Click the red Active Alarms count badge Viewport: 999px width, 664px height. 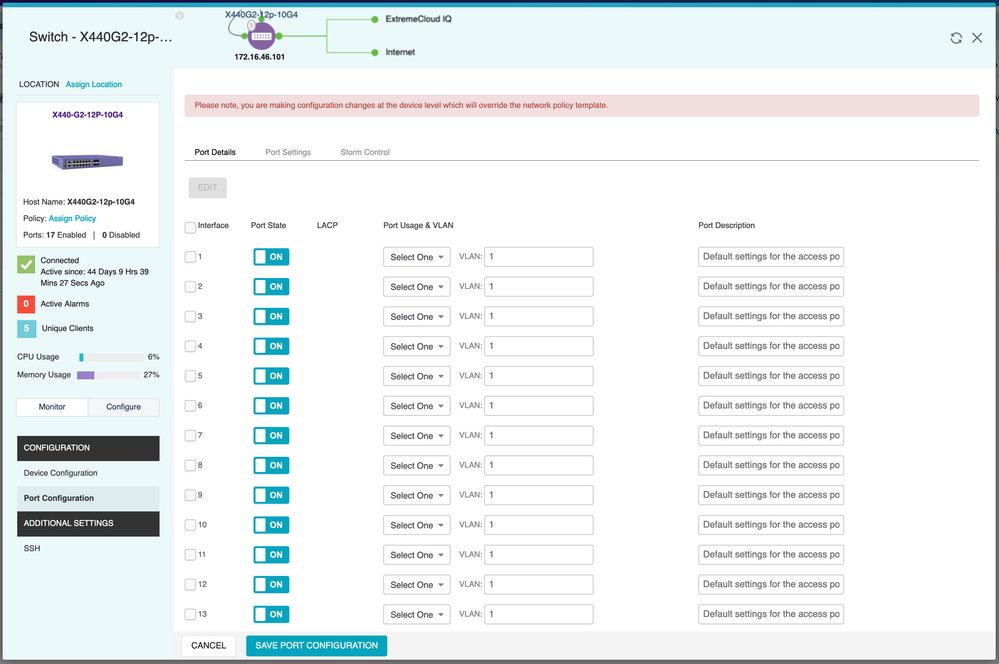point(26,304)
